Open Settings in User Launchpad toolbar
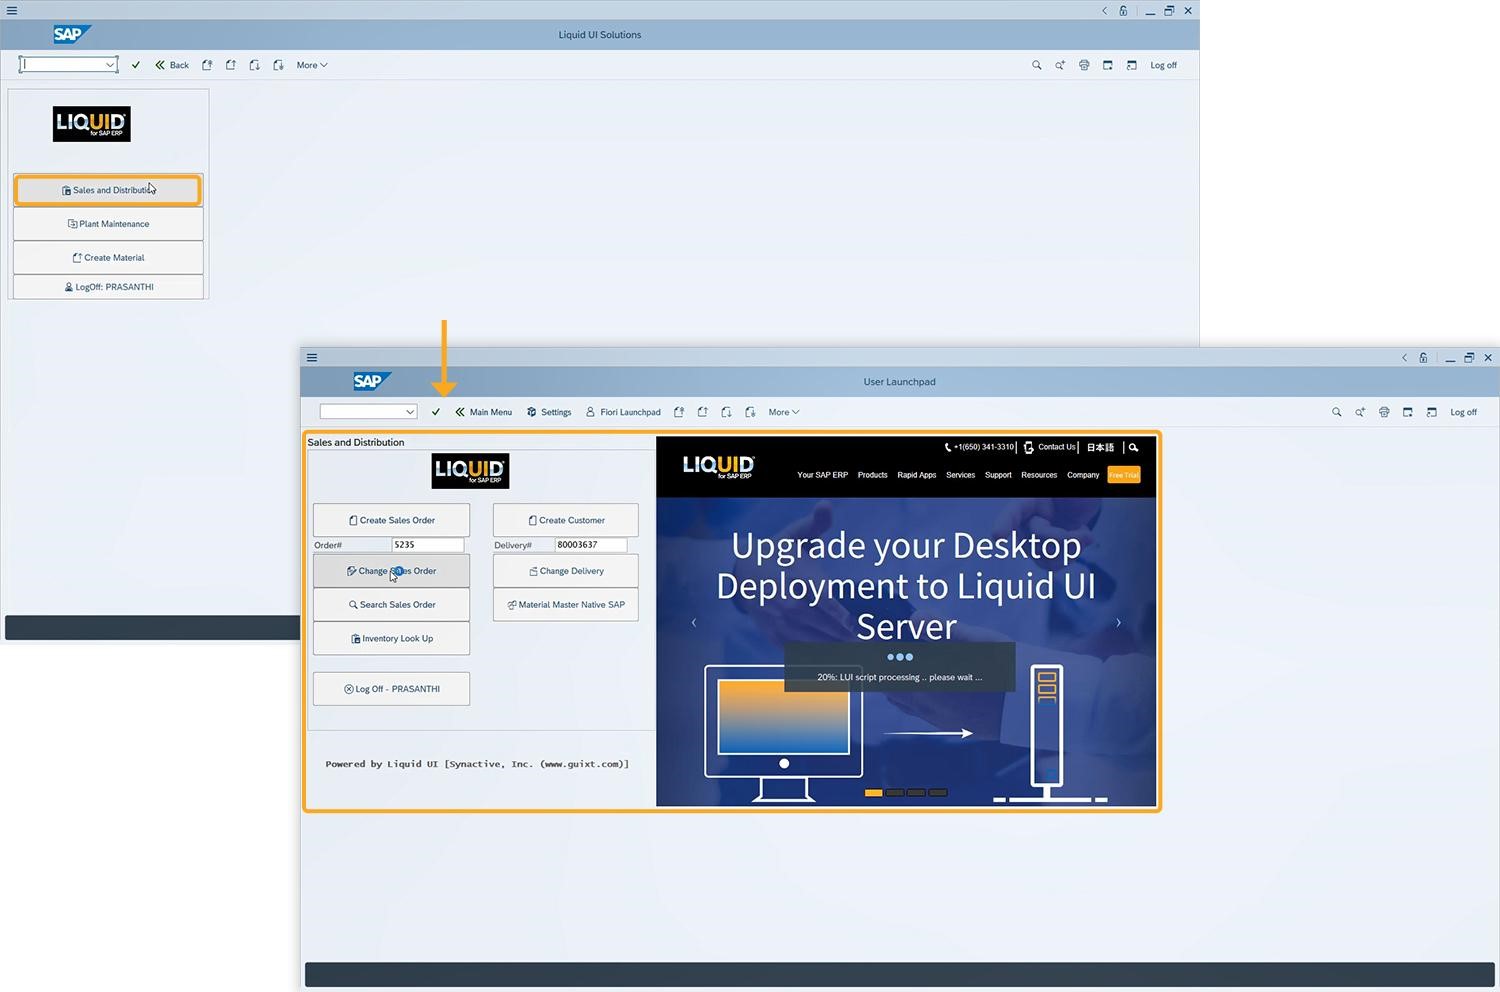This screenshot has height=992, width=1500. point(549,412)
